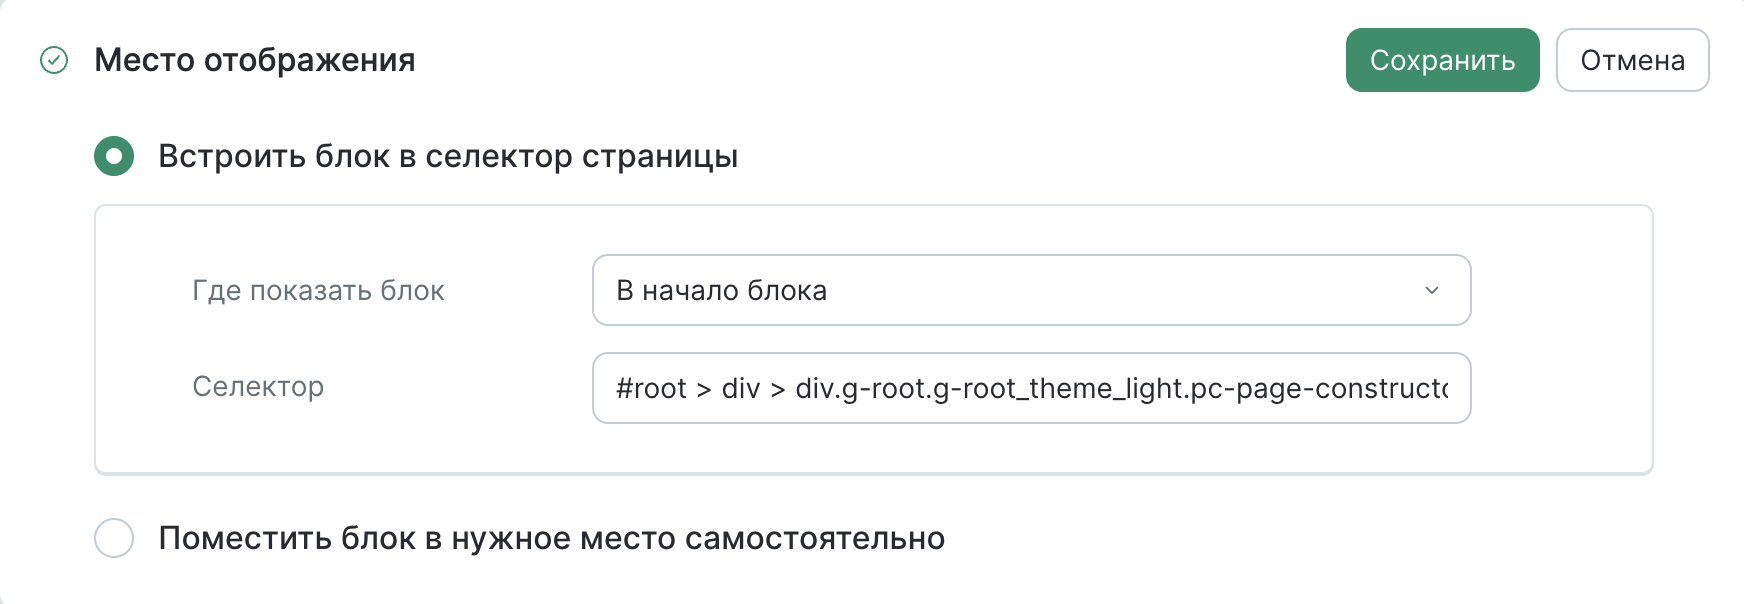Click the Селектор input with #root path
Screen dimensions: 1744x604
coord(1032,388)
